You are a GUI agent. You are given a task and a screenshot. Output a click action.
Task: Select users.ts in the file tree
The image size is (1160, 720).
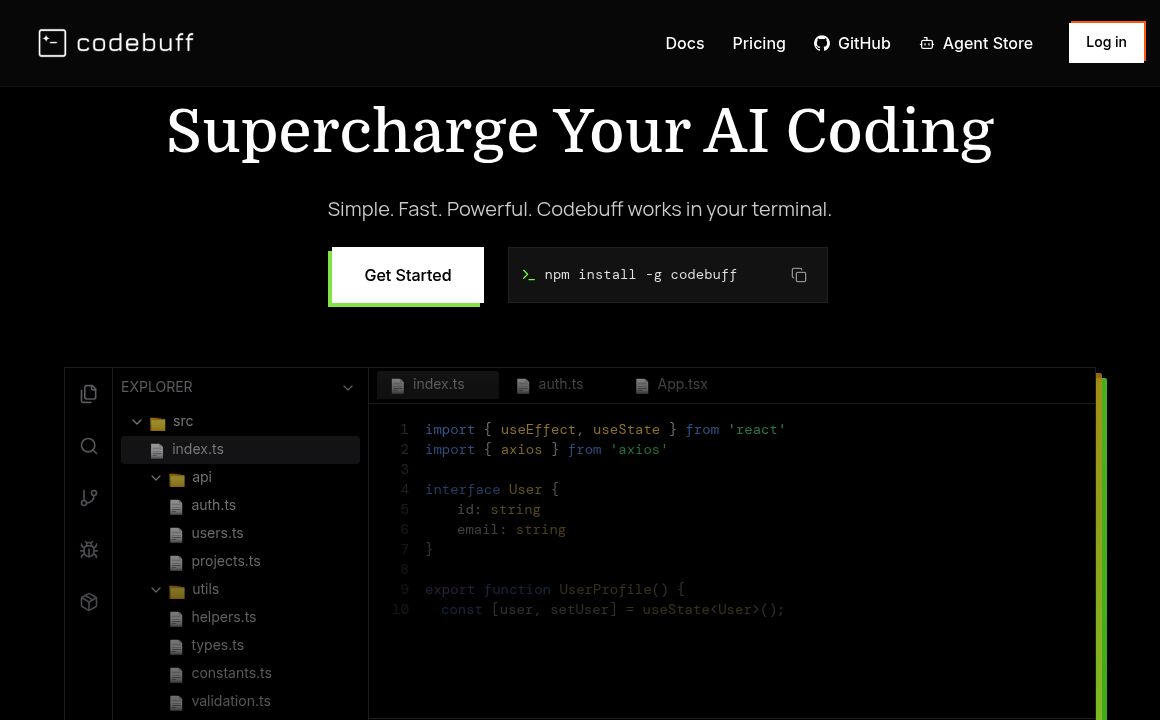(217, 534)
